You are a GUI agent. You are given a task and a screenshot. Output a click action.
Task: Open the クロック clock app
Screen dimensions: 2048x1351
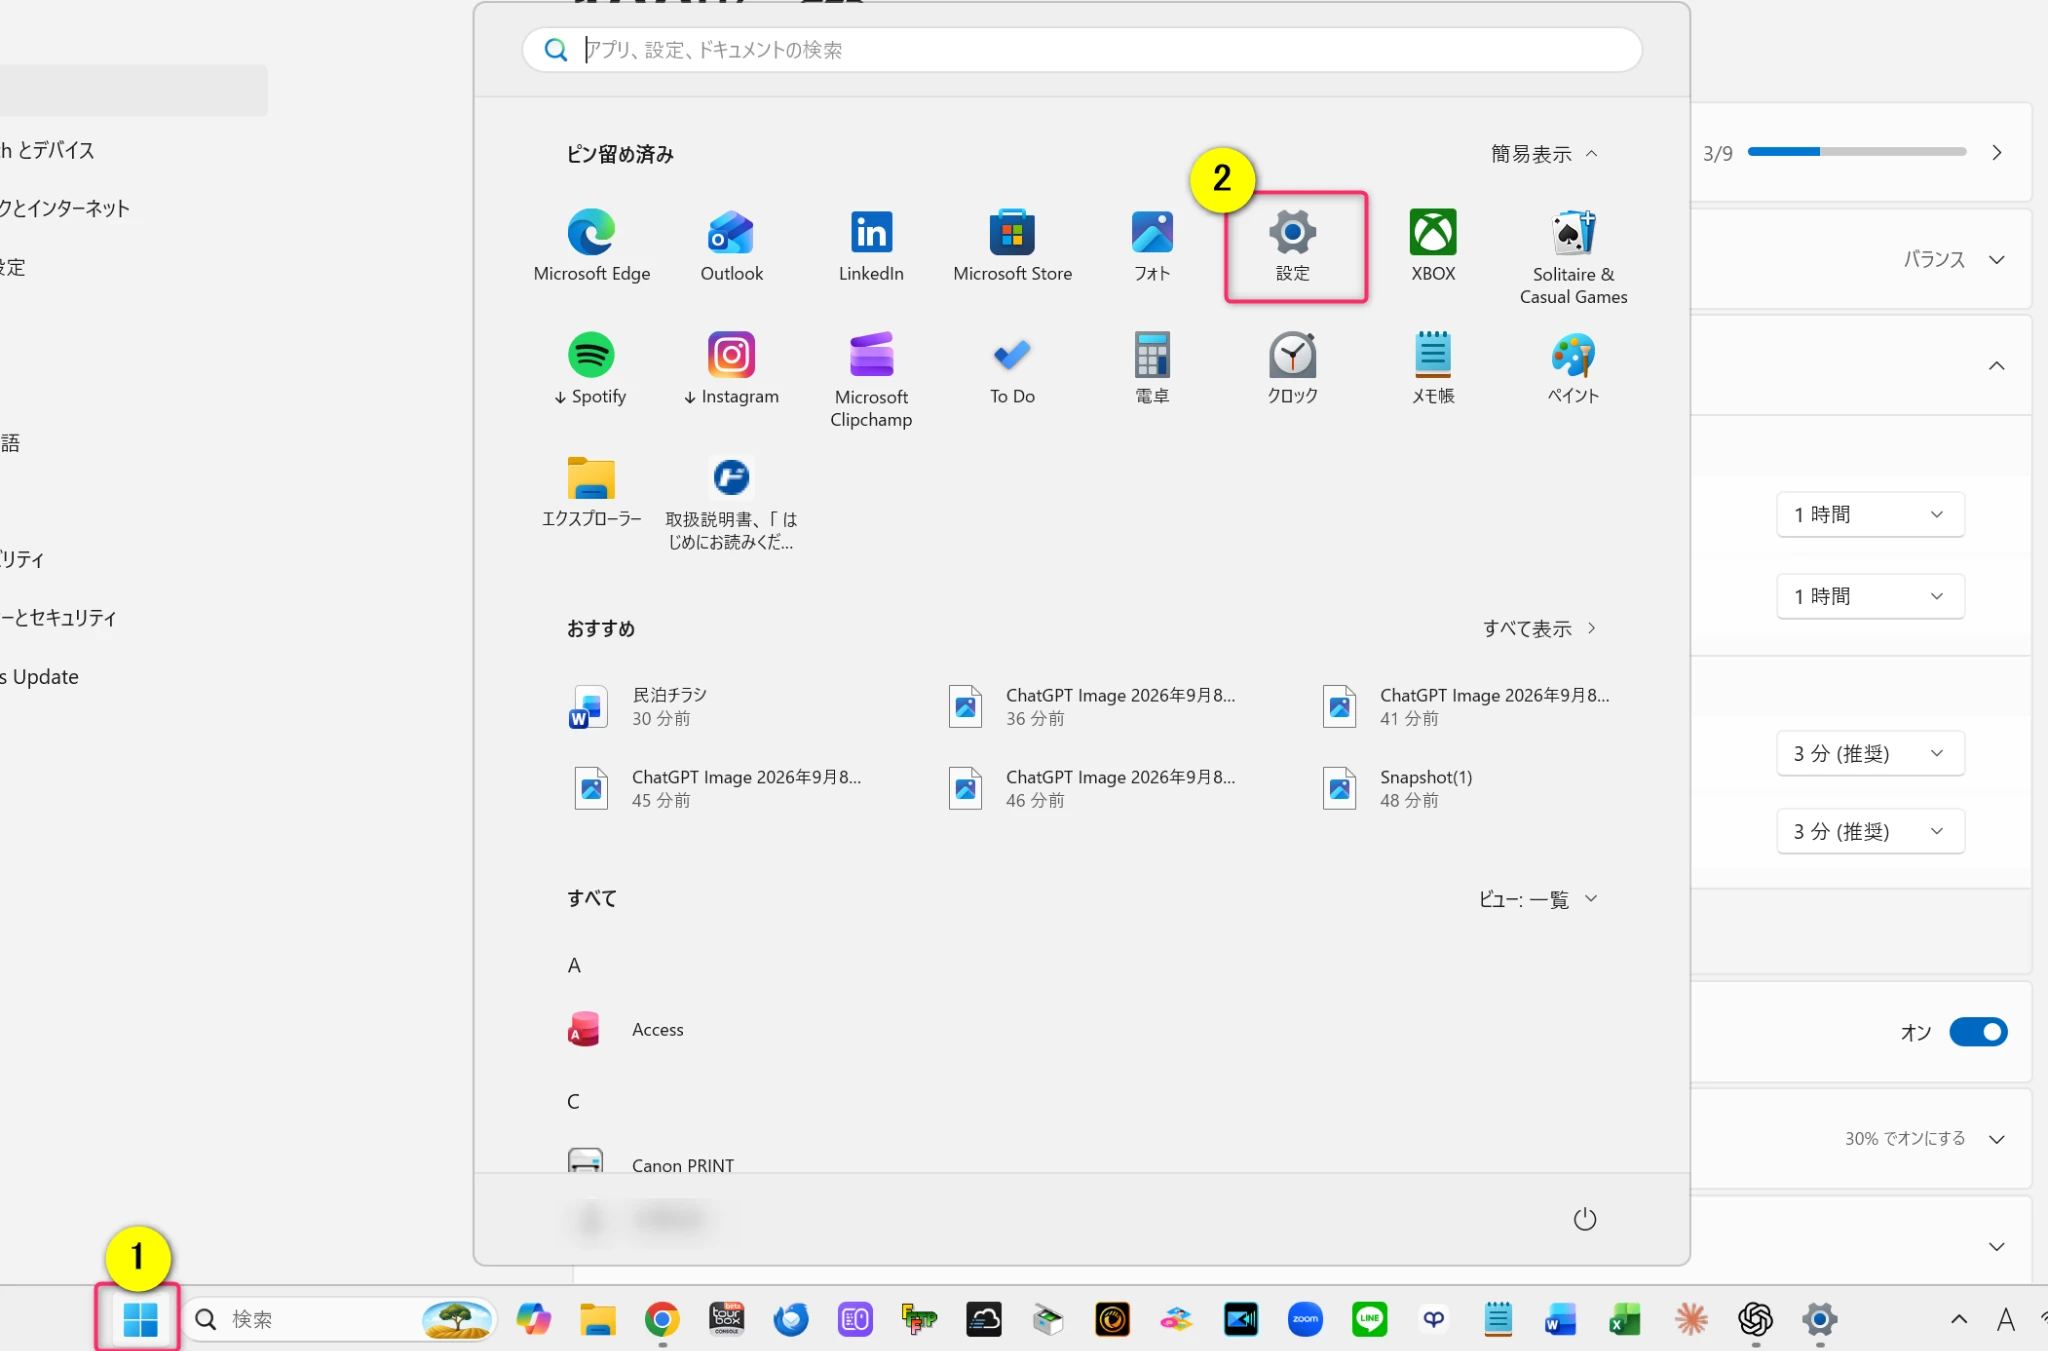click(1292, 369)
